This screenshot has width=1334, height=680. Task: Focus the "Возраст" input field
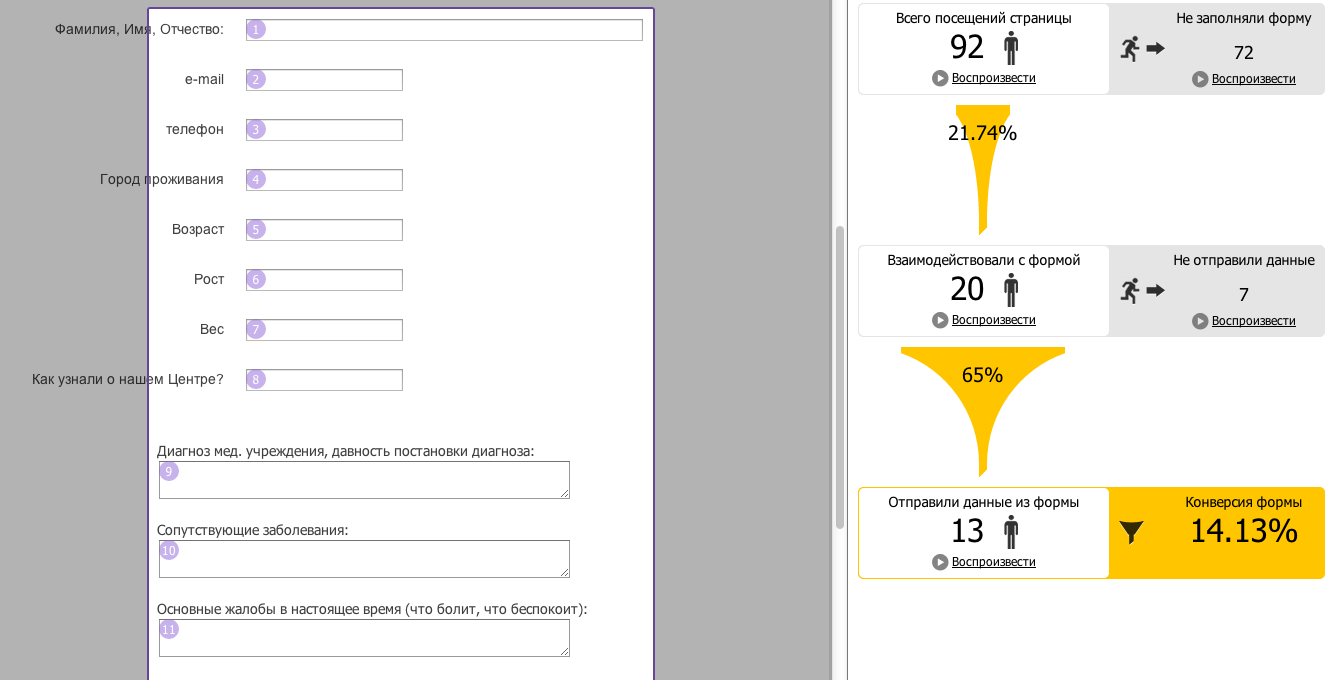324,230
